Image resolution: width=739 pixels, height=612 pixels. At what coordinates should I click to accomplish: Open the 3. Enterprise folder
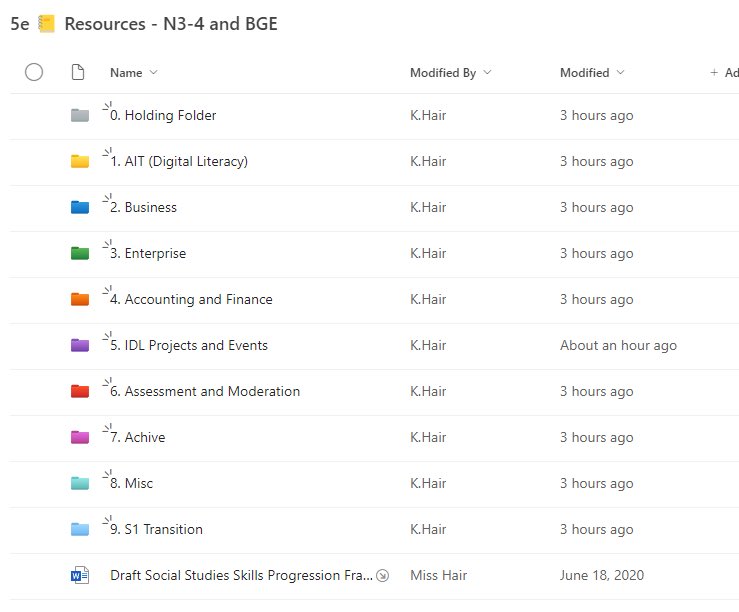(148, 253)
